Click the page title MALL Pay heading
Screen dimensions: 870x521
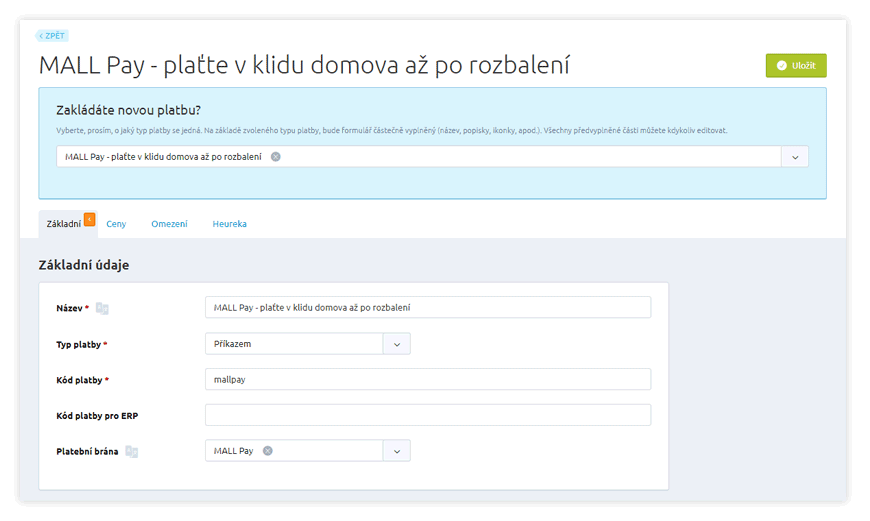point(304,65)
